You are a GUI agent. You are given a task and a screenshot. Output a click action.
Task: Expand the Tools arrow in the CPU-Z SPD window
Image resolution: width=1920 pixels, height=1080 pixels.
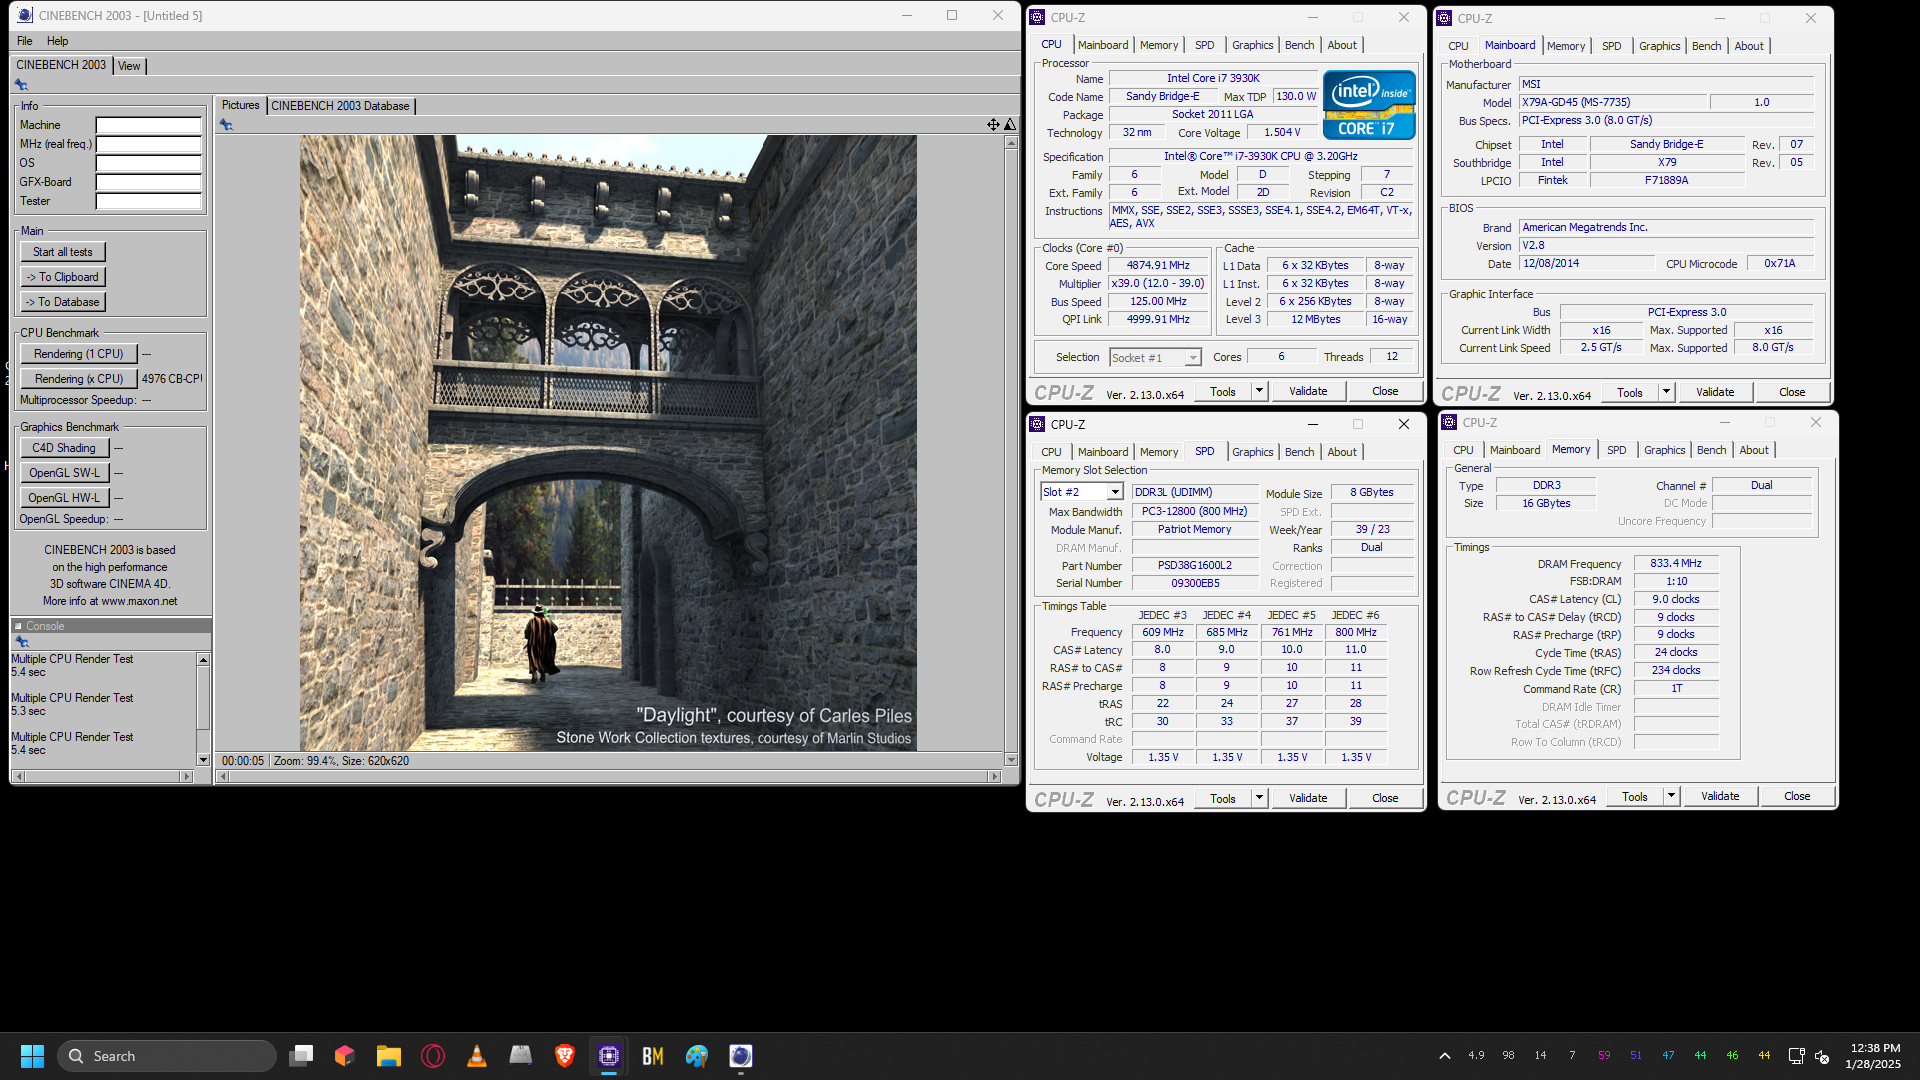(x=1260, y=798)
